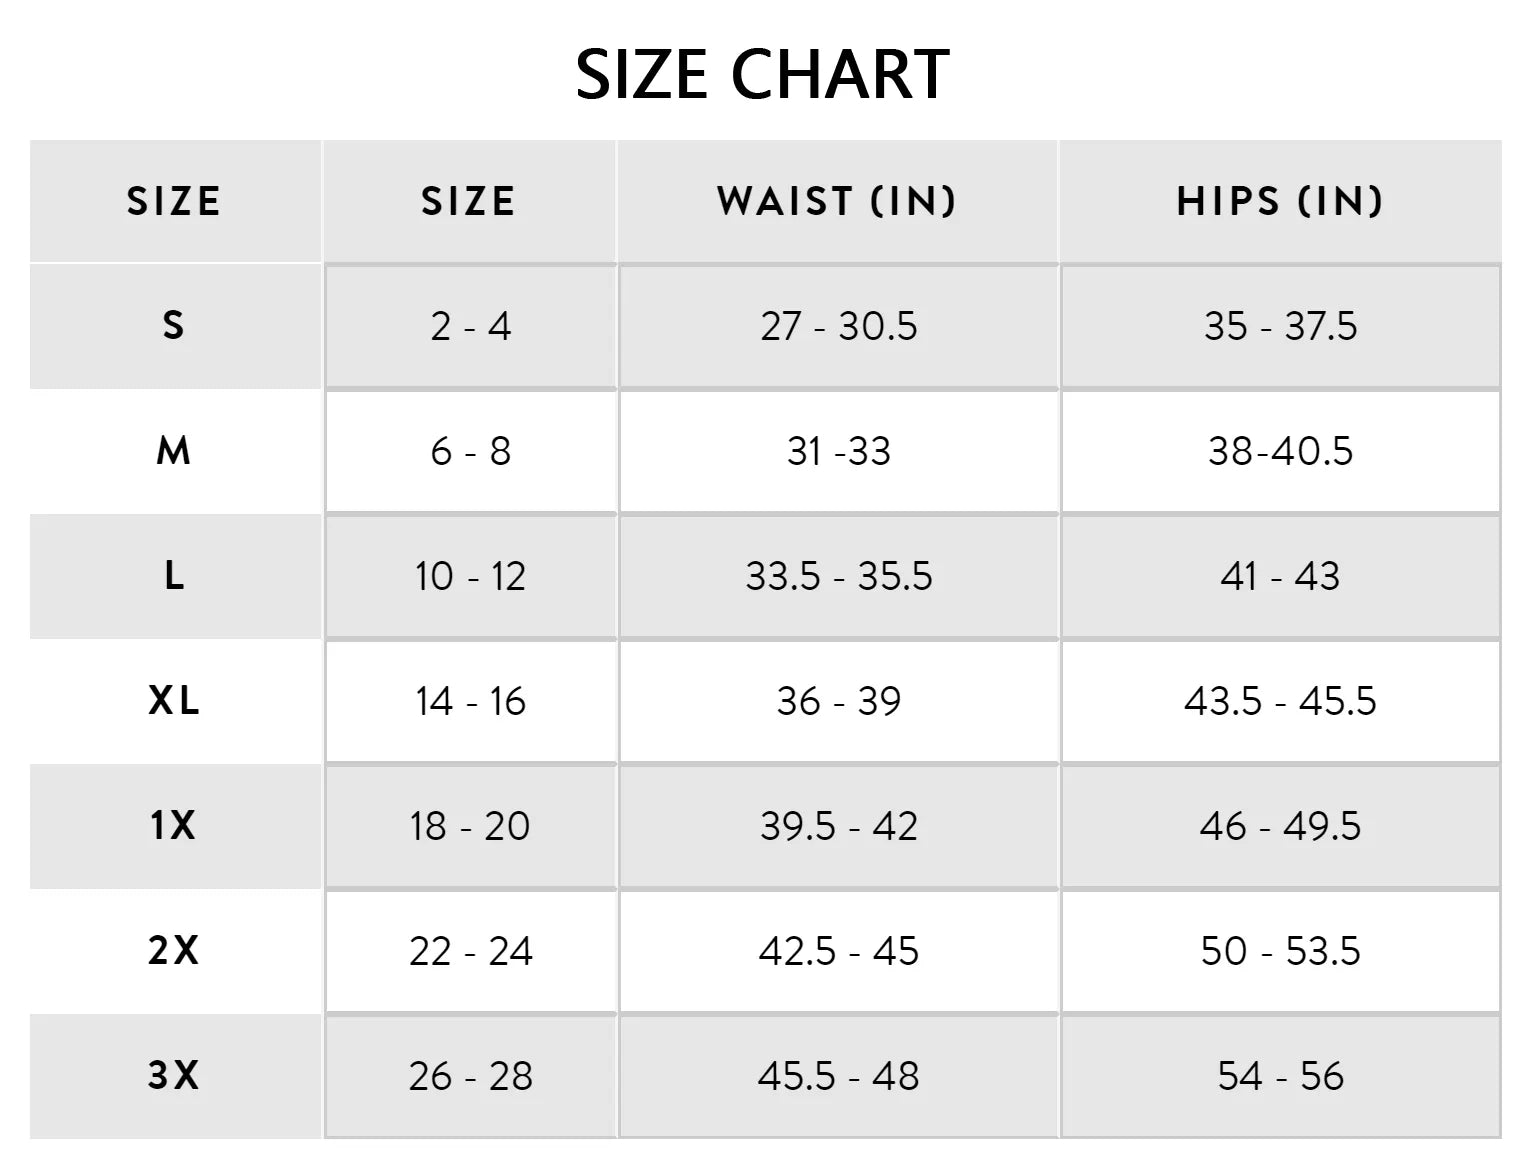Click the waist cell 27 - 30.5
1538x1174 pixels.
point(838,326)
